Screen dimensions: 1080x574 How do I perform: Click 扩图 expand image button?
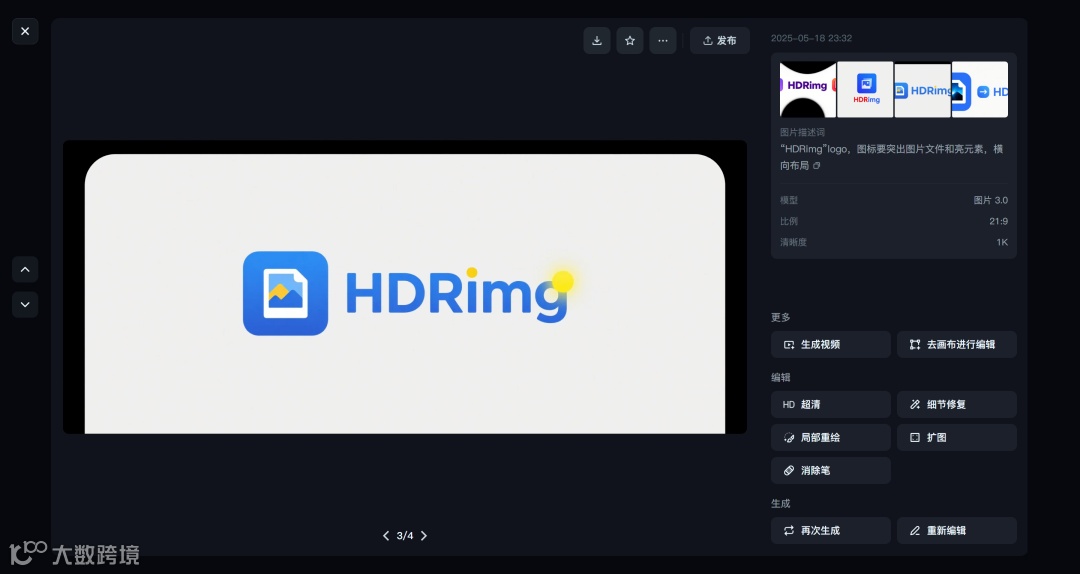[957, 438]
